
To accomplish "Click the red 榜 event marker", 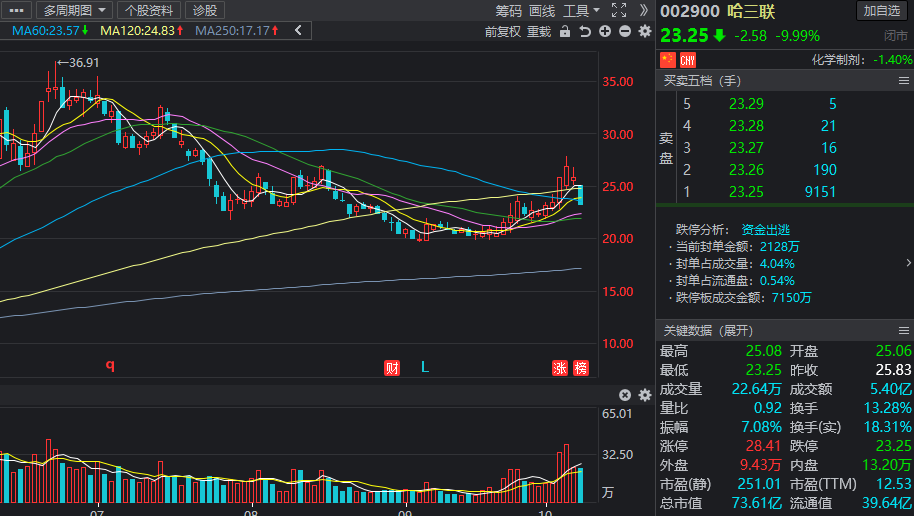I will [581, 368].
